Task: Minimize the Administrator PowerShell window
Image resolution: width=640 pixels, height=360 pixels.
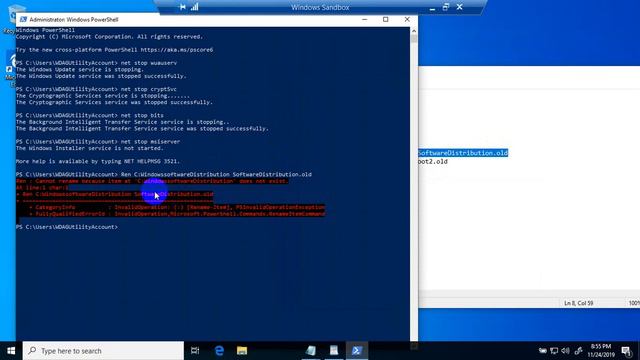Action: point(364,19)
